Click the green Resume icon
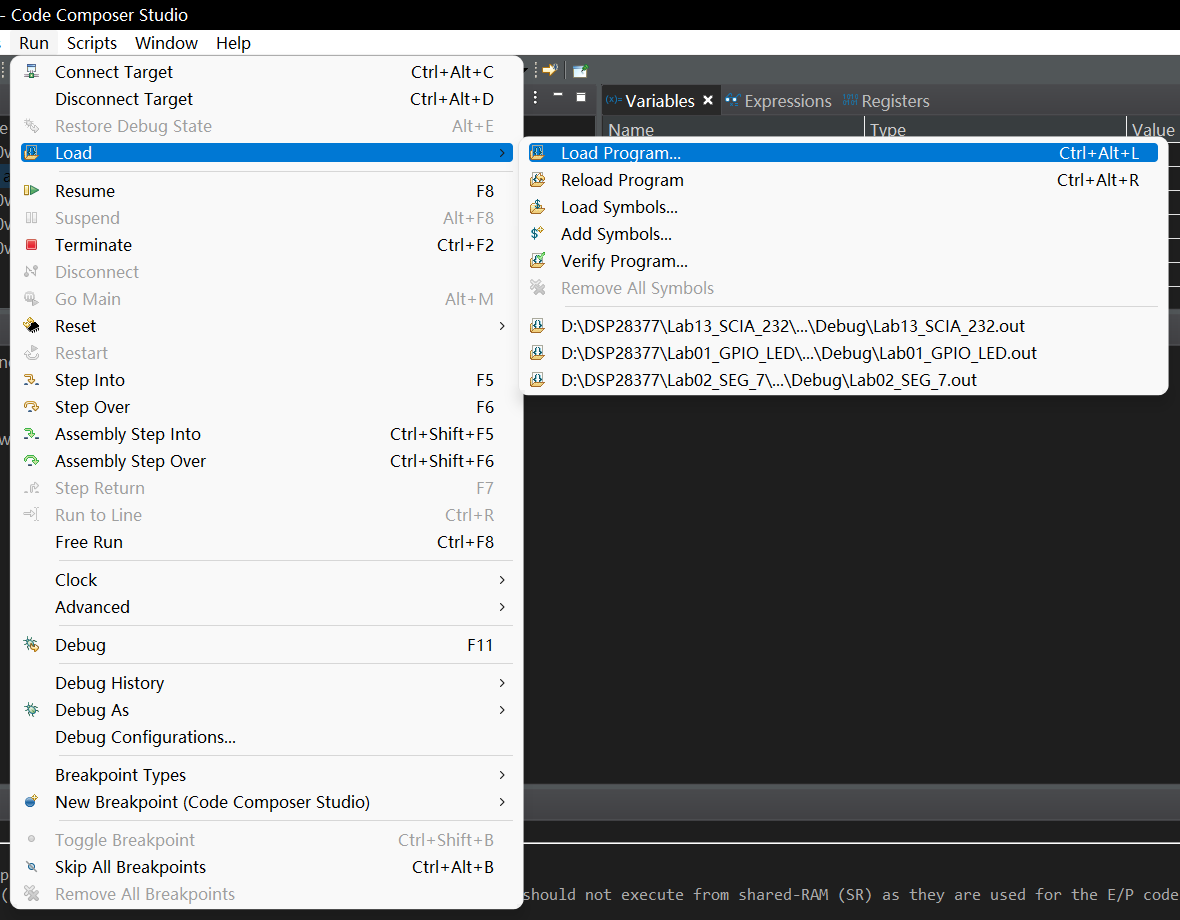 32,191
